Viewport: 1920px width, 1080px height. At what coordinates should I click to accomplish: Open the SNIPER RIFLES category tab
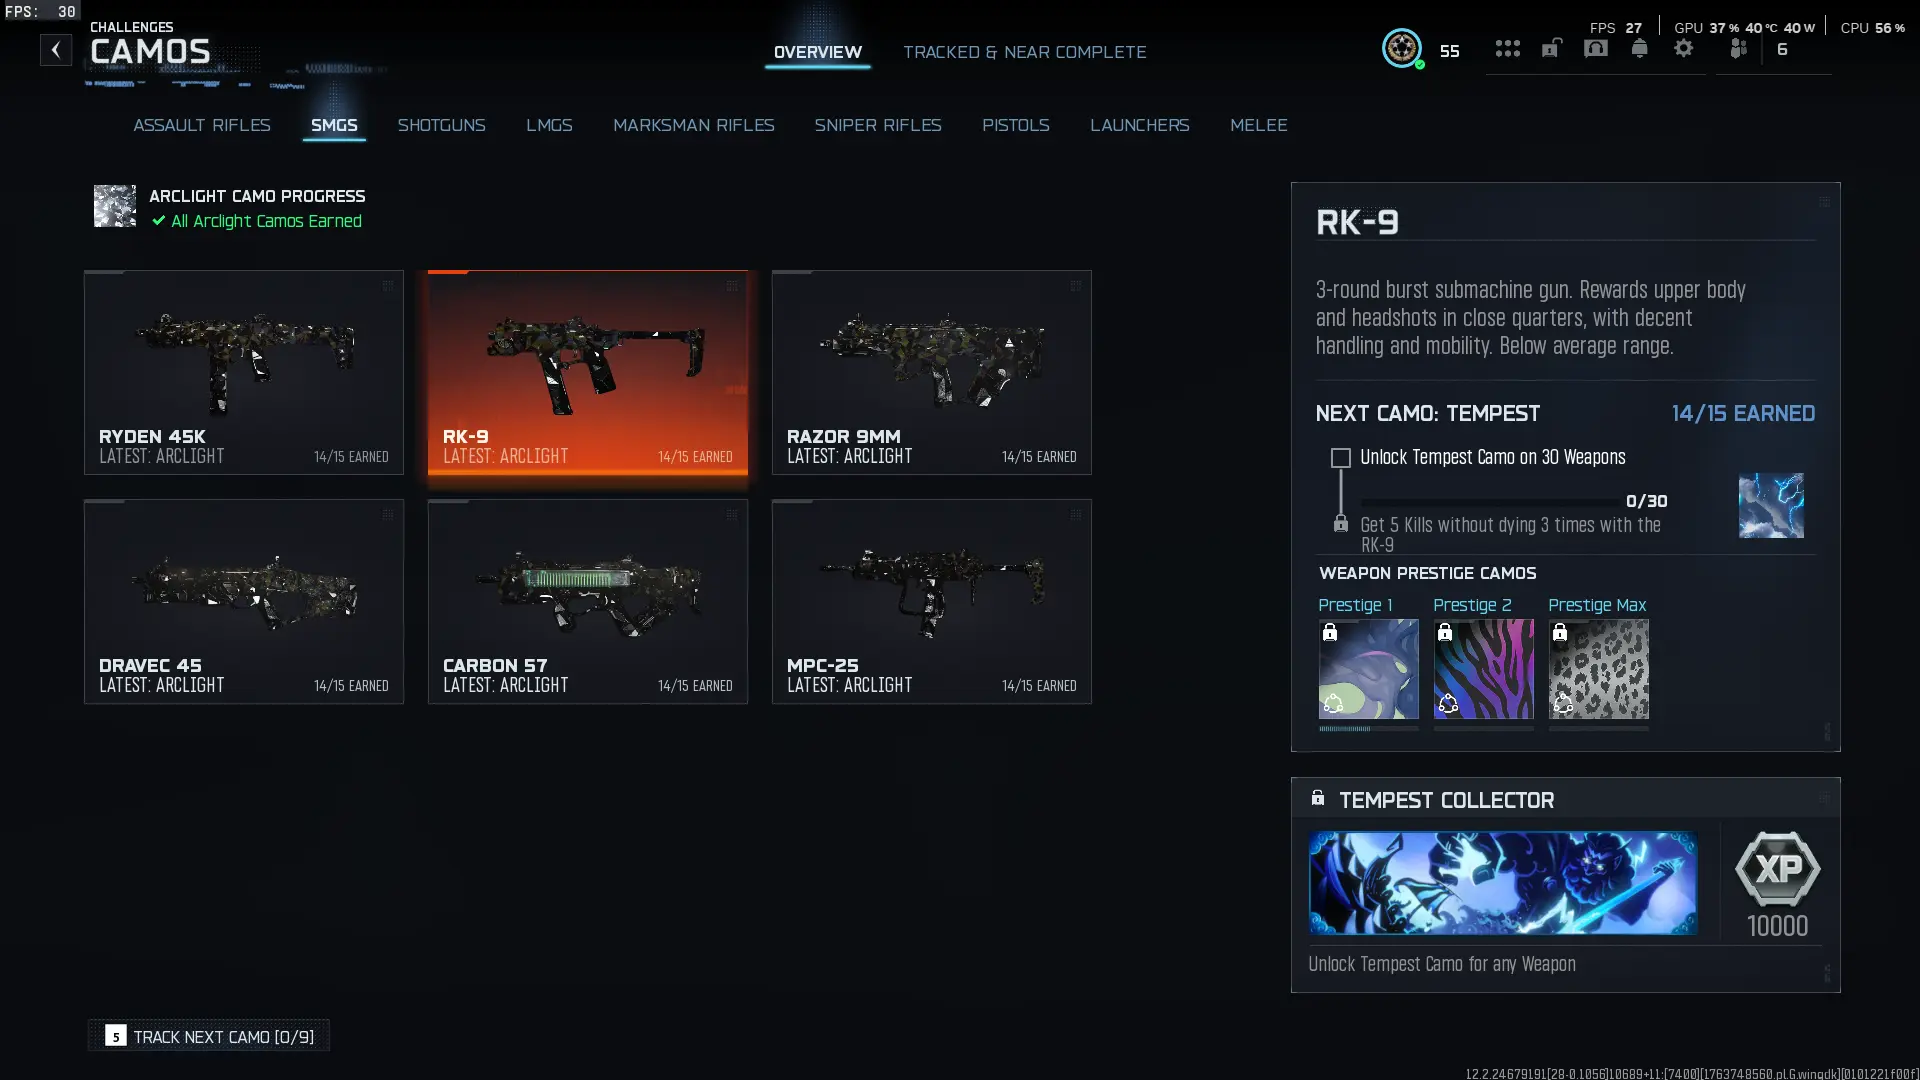pos(879,125)
